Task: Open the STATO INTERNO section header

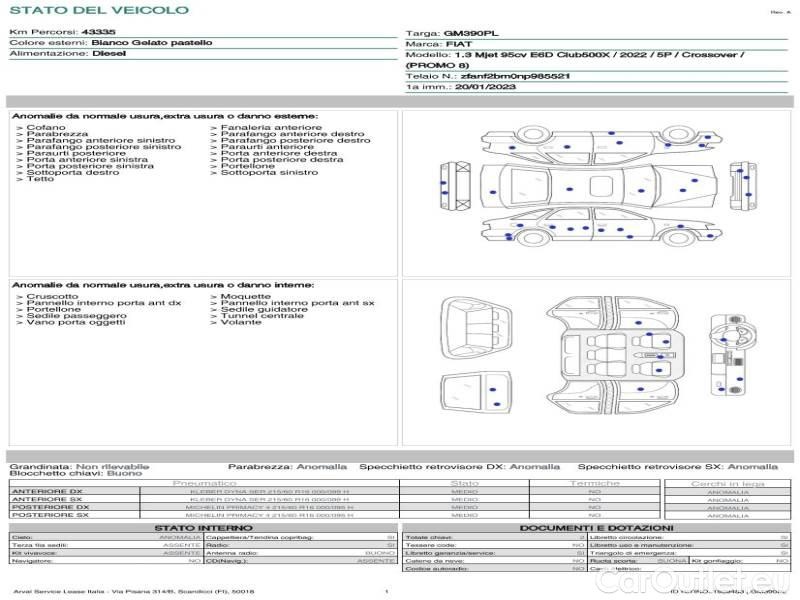Action: [x=203, y=528]
